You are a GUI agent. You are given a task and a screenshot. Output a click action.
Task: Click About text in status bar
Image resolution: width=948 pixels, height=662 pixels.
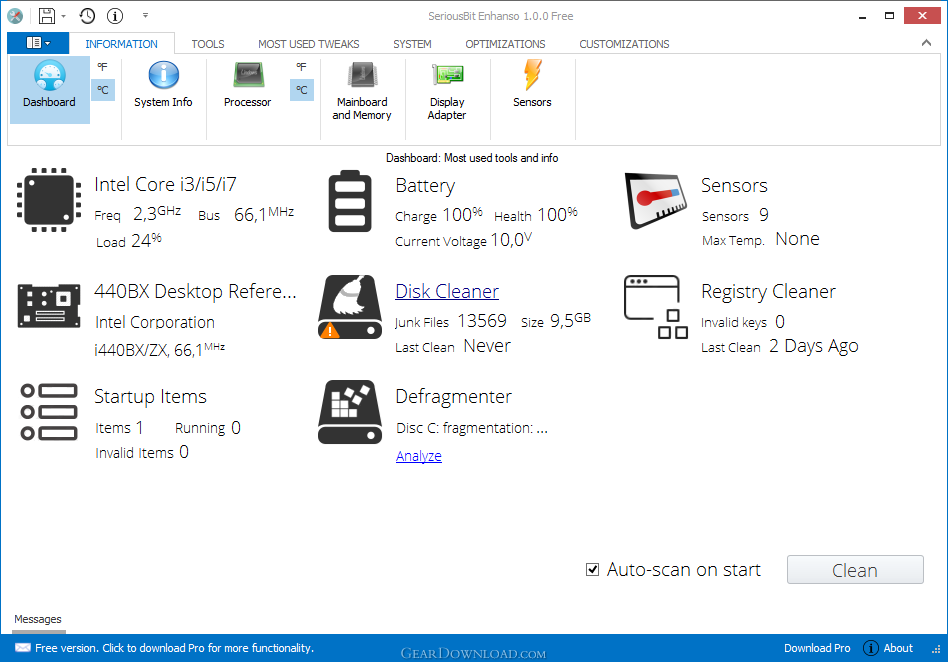[898, 648]
